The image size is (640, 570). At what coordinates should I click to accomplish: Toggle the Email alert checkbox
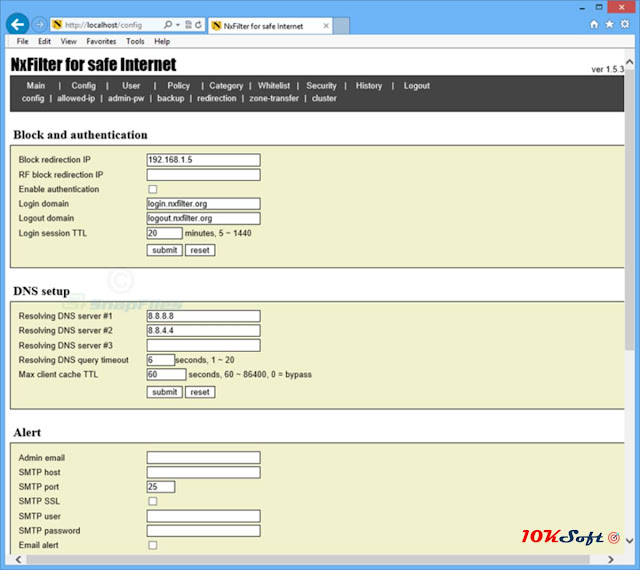(x=153, y=545)
